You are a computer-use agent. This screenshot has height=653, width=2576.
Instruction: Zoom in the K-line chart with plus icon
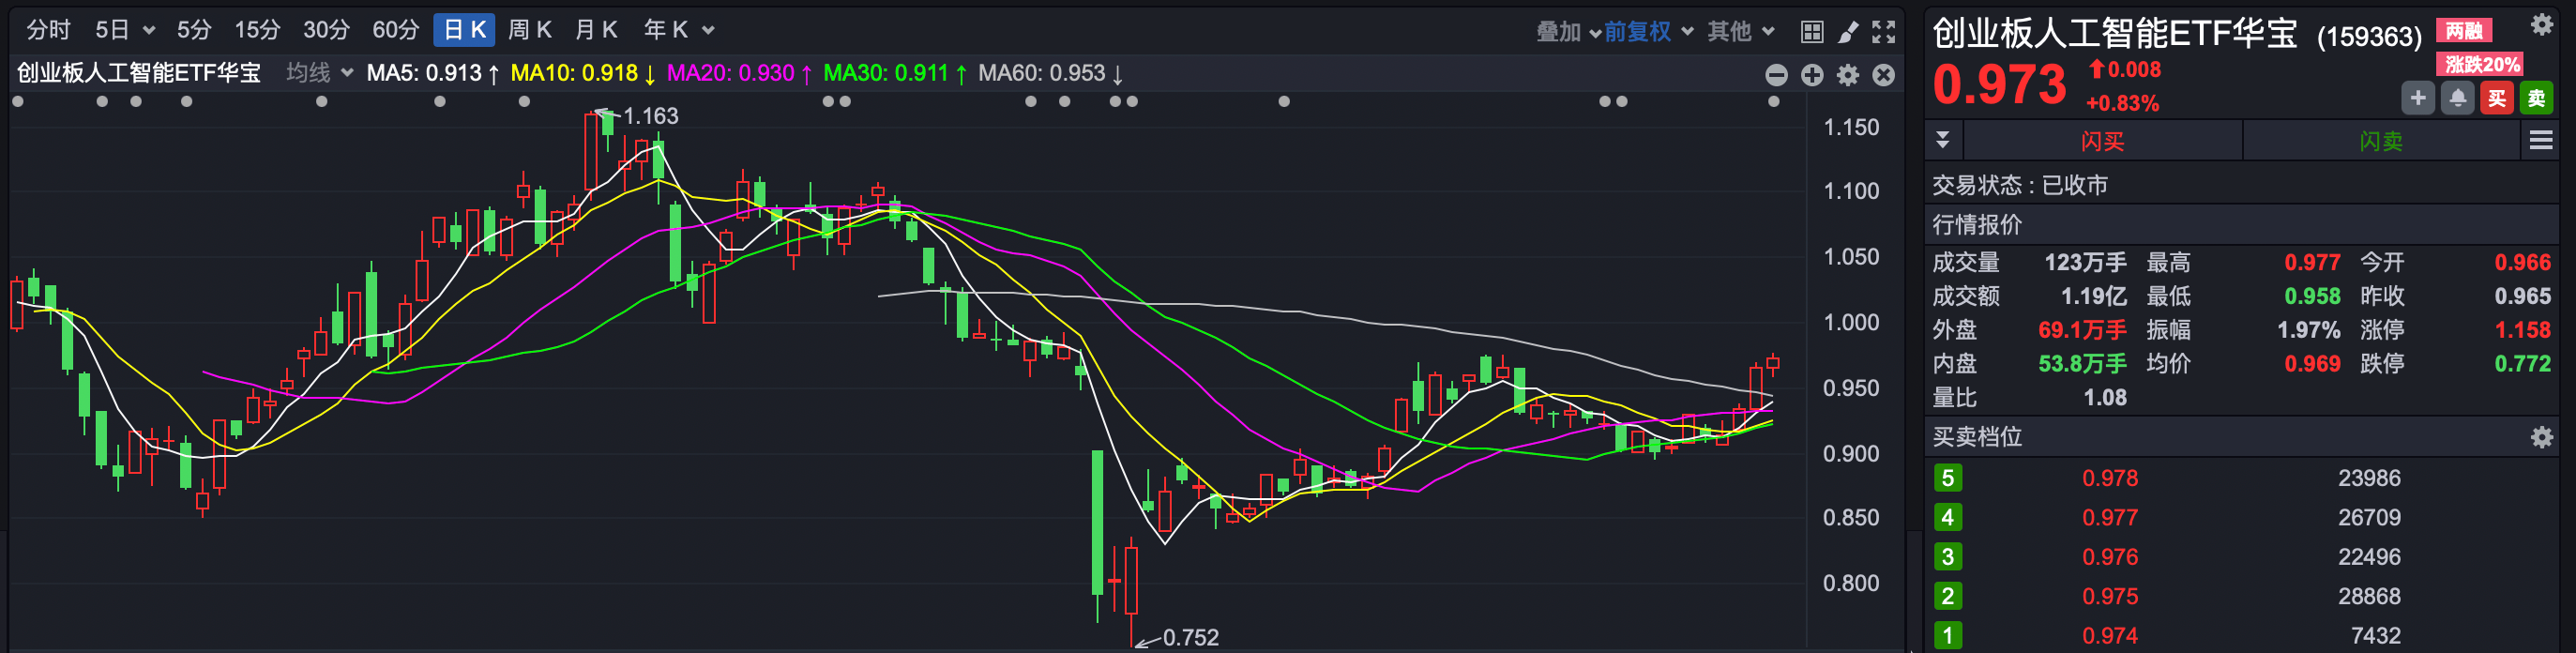point(1812,75)
